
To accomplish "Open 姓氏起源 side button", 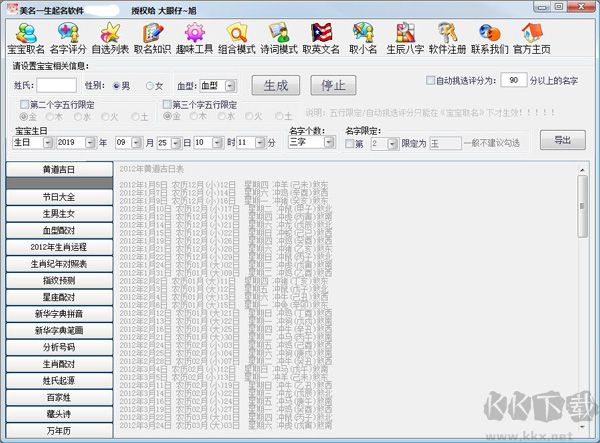I will [59, 381].
